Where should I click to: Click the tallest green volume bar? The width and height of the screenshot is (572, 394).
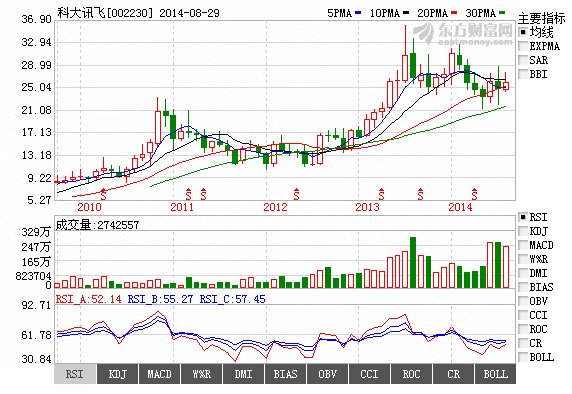413,263
